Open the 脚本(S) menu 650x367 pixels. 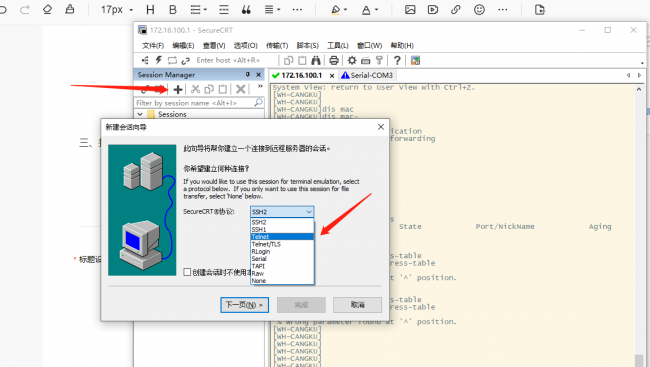pyautogui.click(x=308, y=46)
